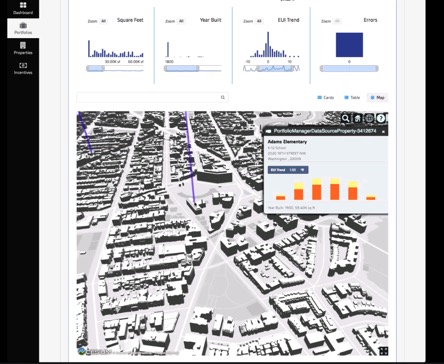The height and width of the screenshot is (364, 444).
Task: Click the Errors chart range slider
Action: pyautogui.click(x=349, y=68)
